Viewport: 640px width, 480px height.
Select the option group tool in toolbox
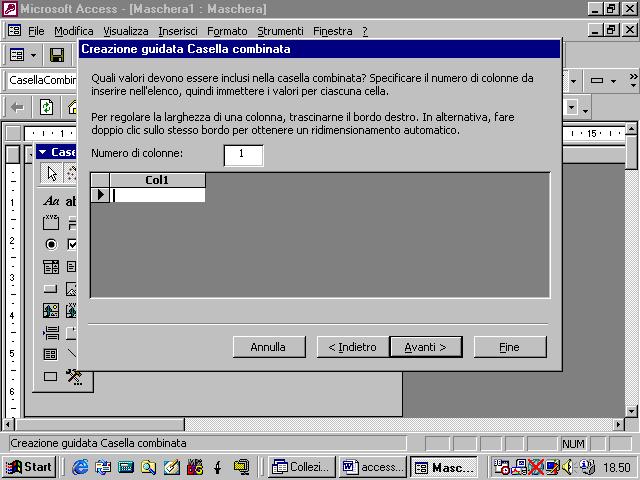tap(51, 223)
